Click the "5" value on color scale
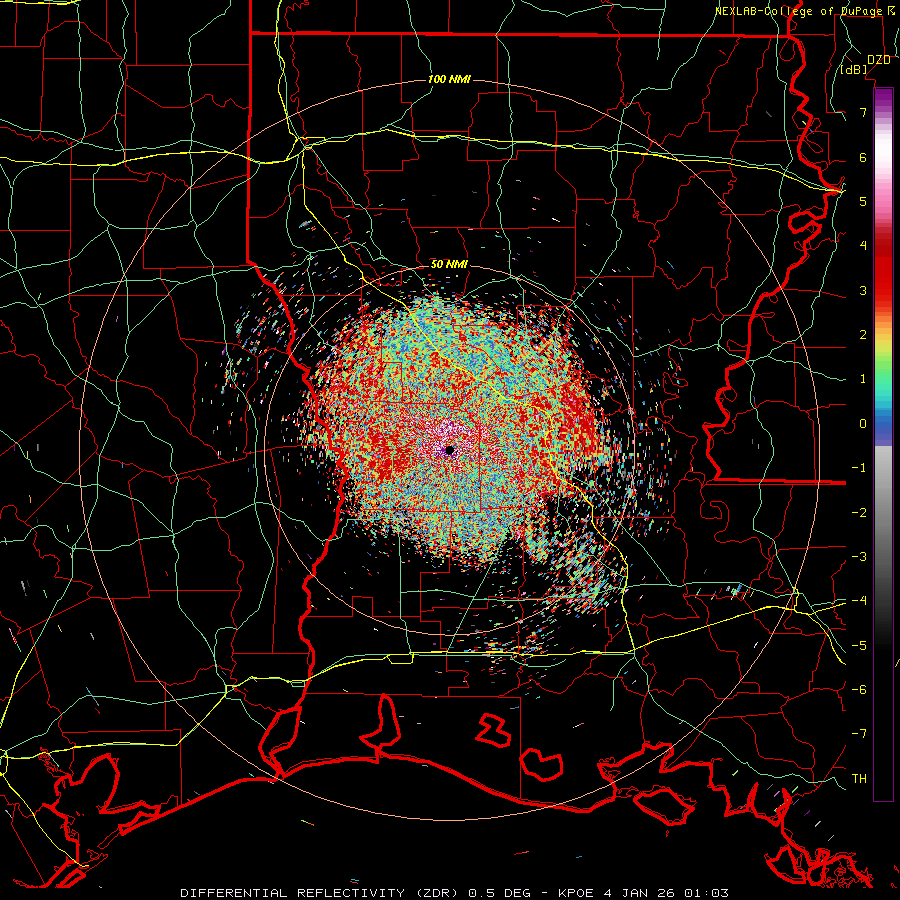The height and width of the screenshot is (900, 900). 863,201
